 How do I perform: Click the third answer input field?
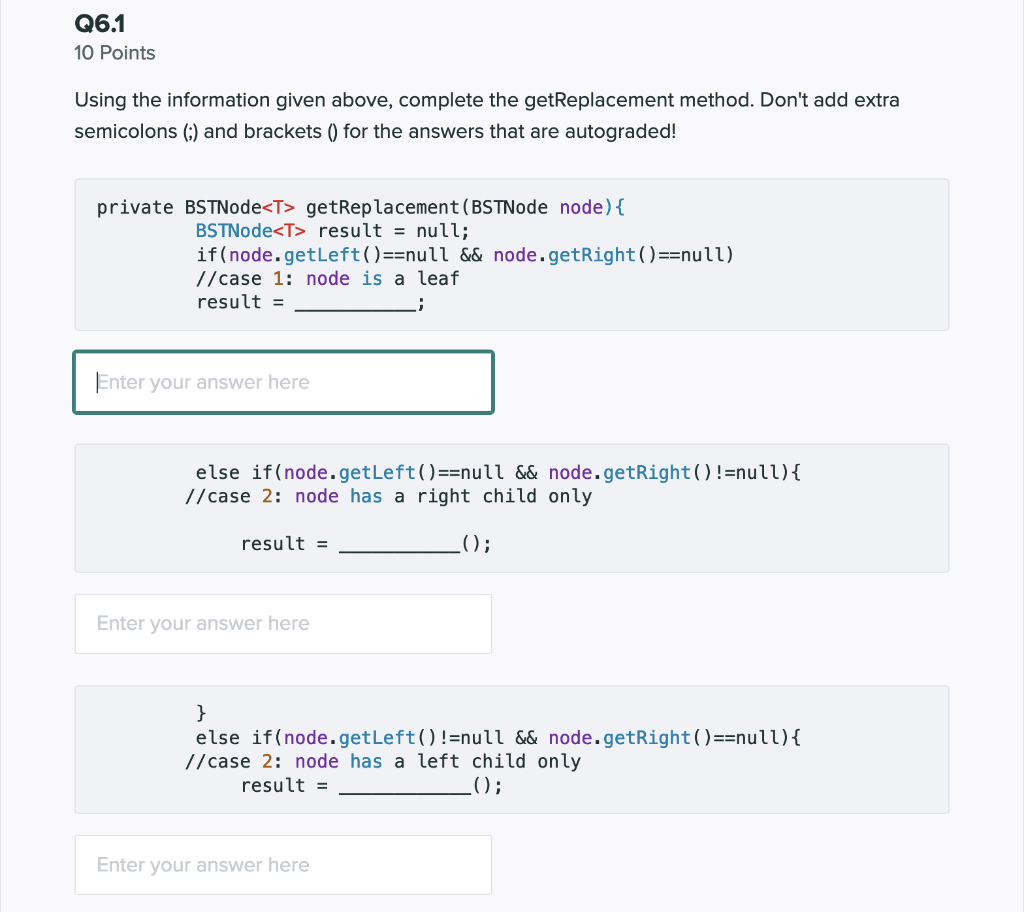(283, 864)
